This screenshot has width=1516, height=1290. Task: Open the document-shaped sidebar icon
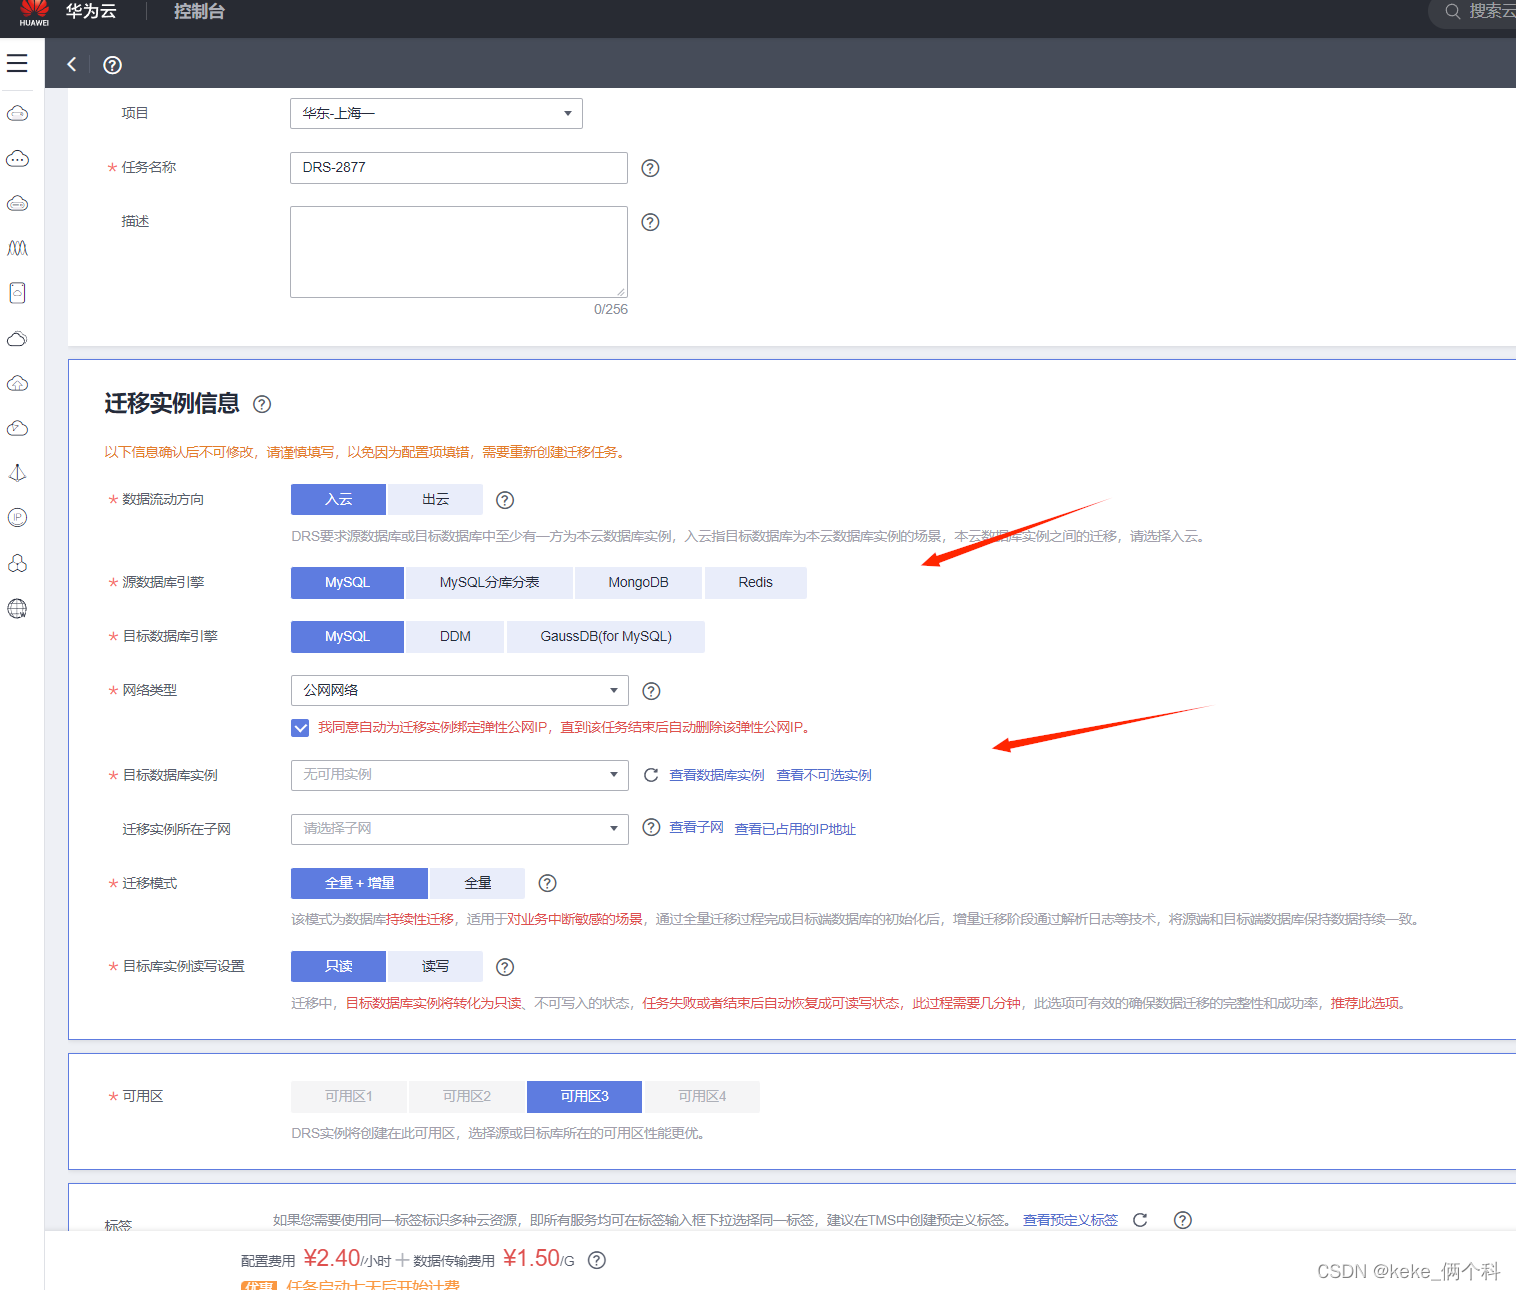coord(17,293)
